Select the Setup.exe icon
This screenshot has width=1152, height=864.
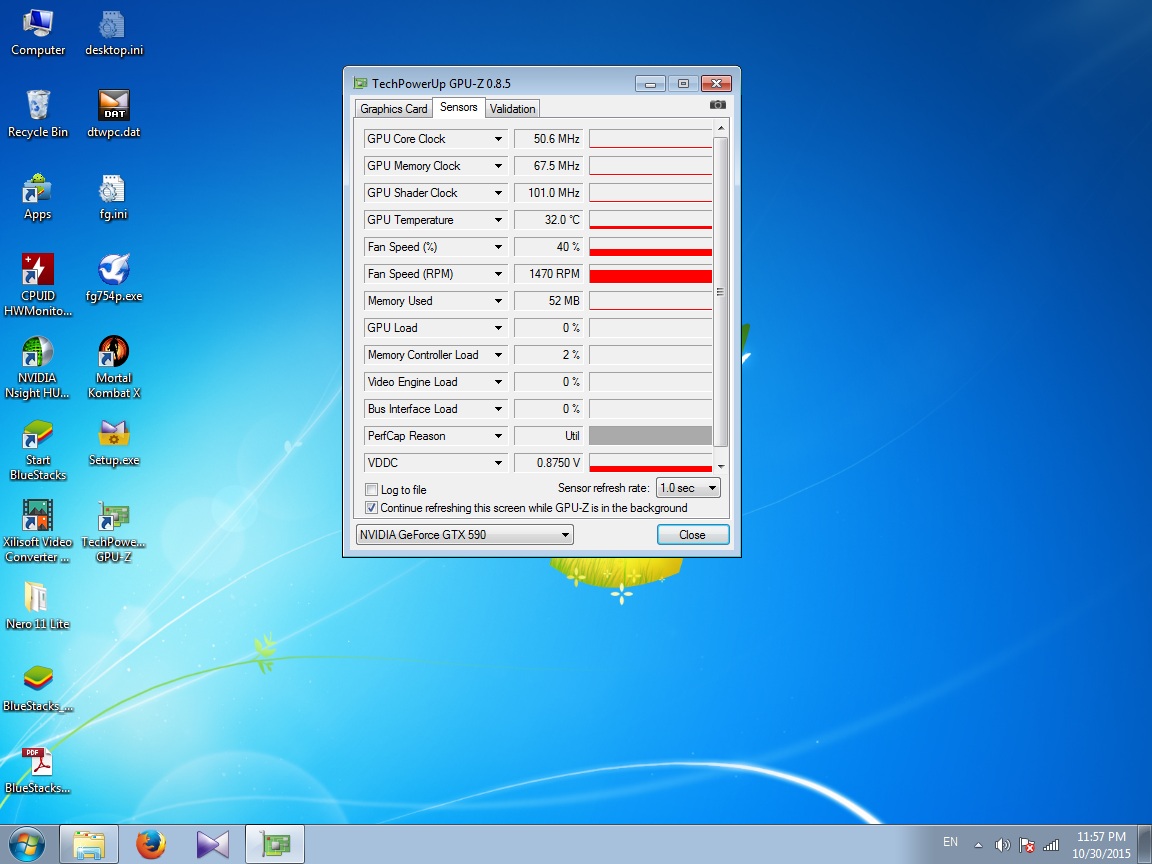pos(114,443)
